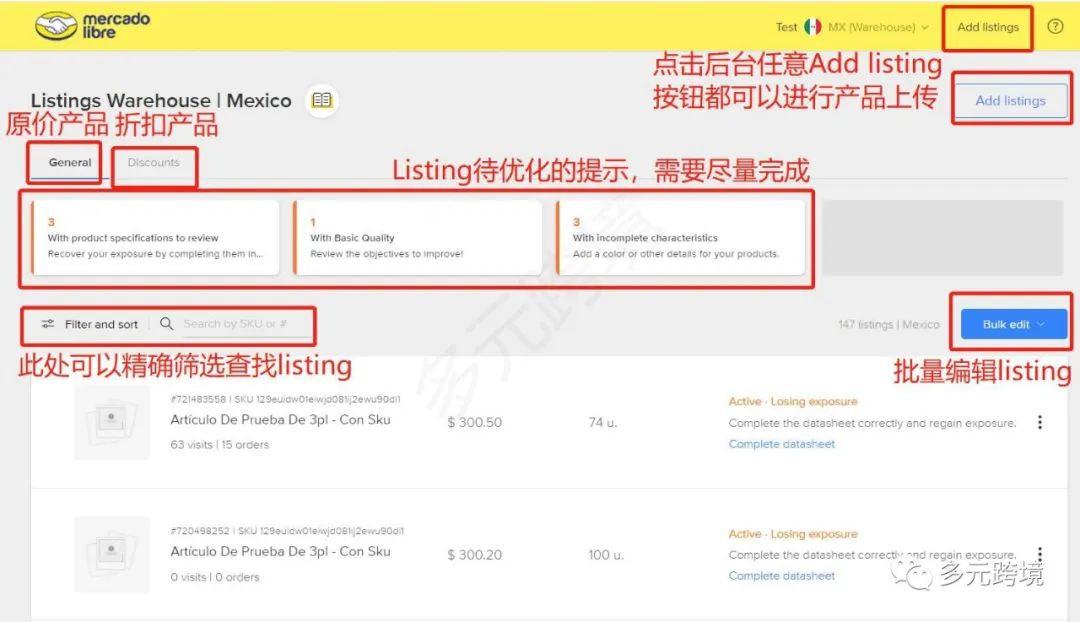This screenshot has height=622, width=1080.
Task: Open the three-dot menu on the second listing
Action: pos(1038,554)
